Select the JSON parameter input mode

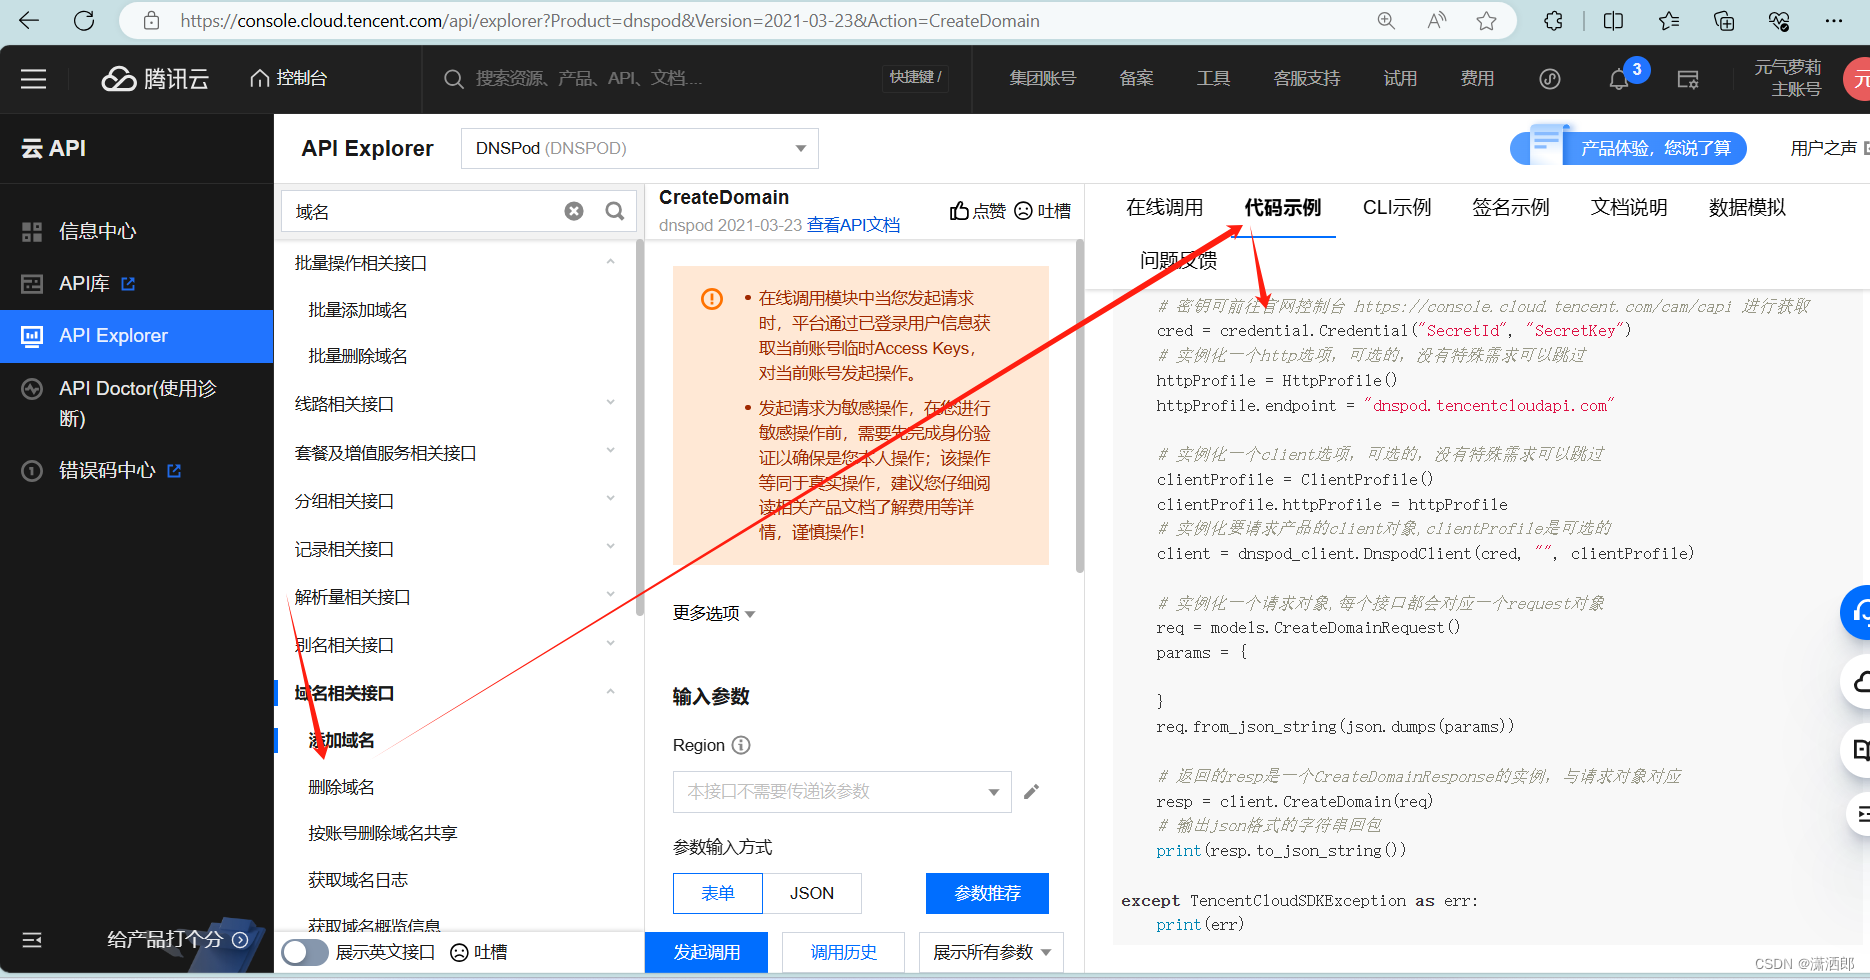(812, 893)
